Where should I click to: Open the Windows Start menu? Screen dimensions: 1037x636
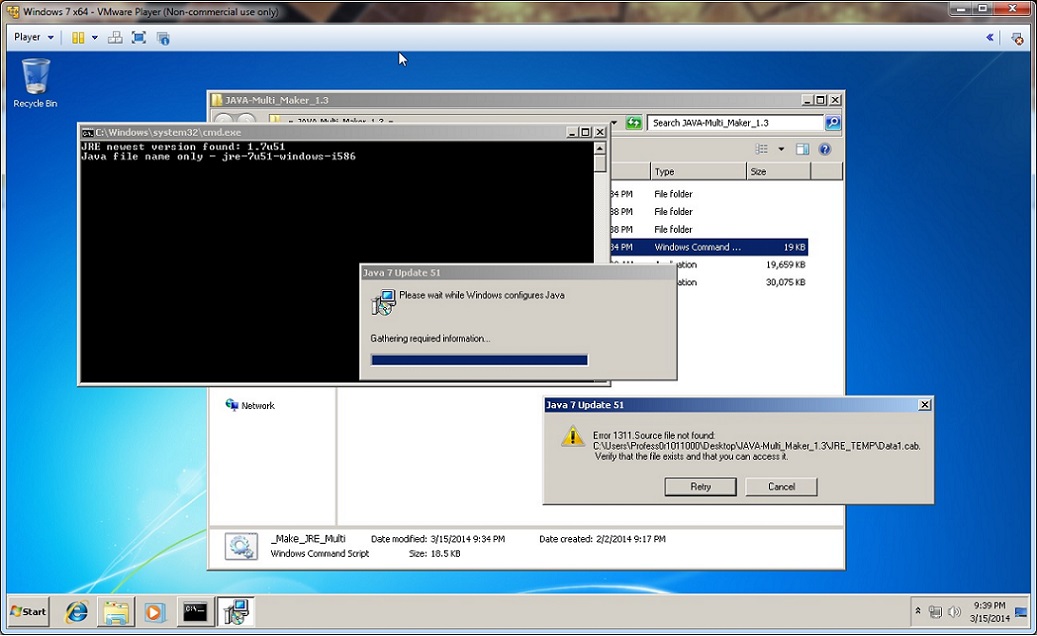click(x=28, y=612)
